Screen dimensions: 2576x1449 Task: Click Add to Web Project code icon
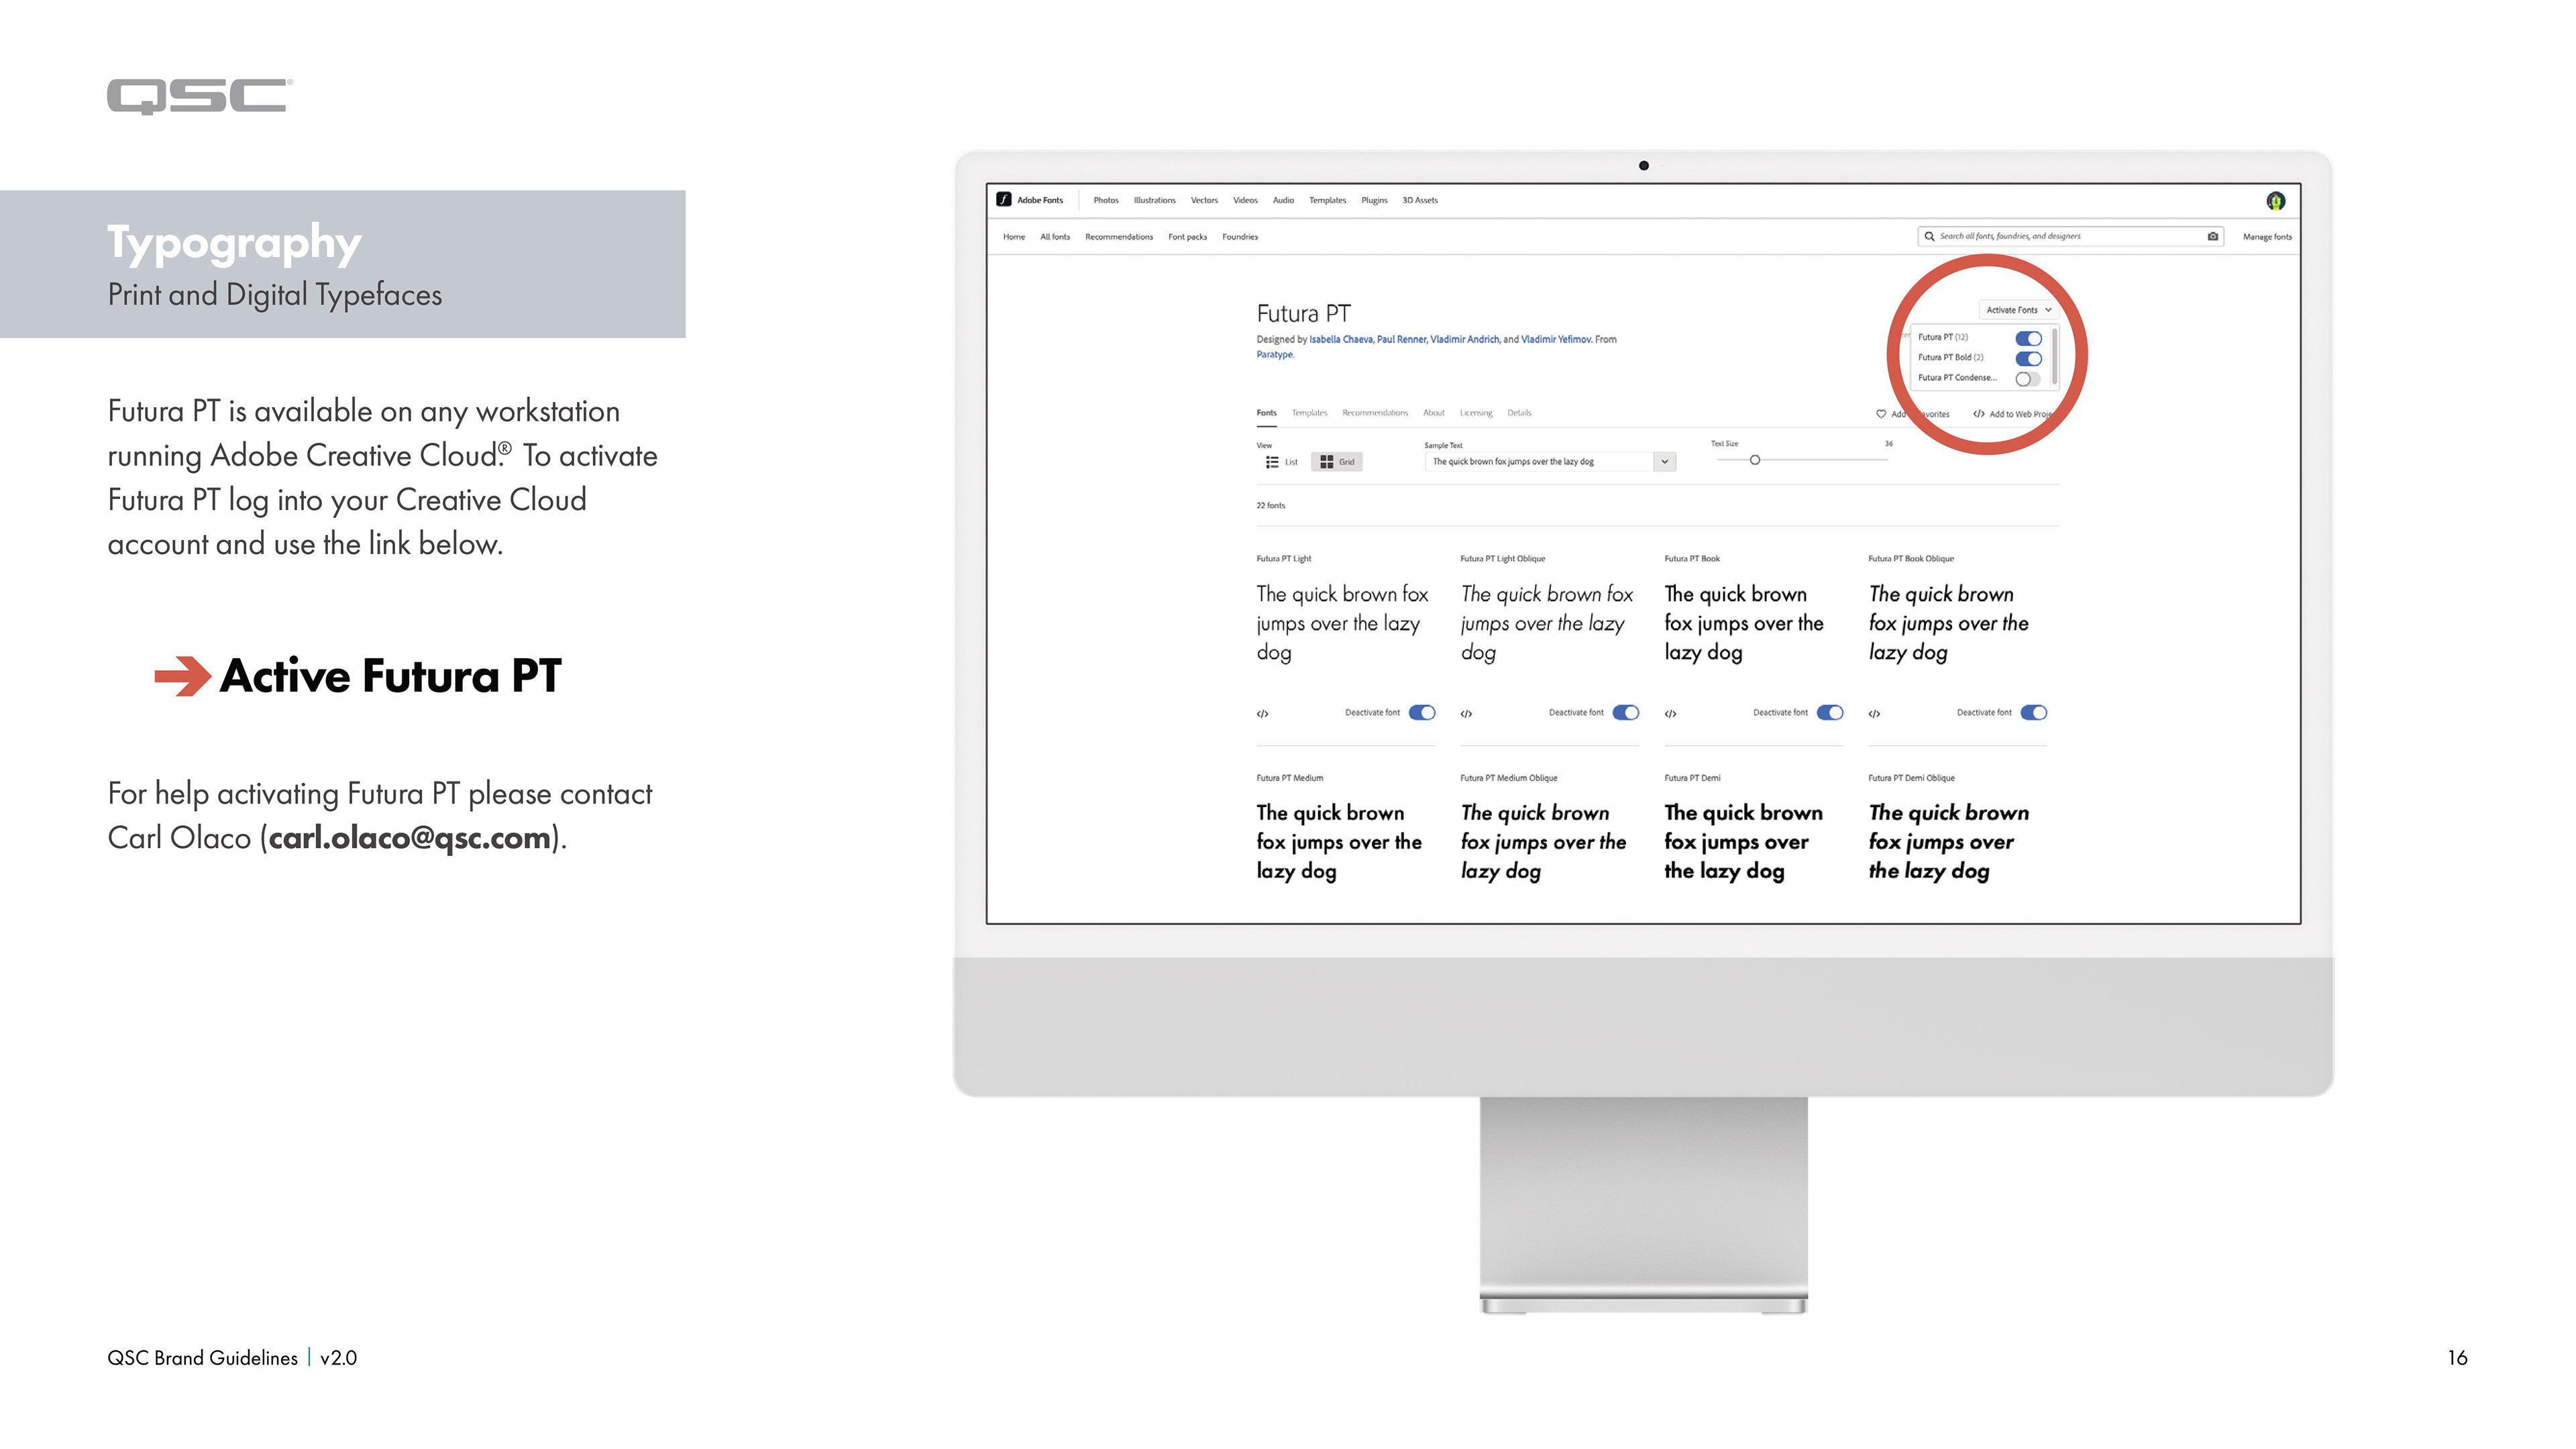coord(1979,414)
